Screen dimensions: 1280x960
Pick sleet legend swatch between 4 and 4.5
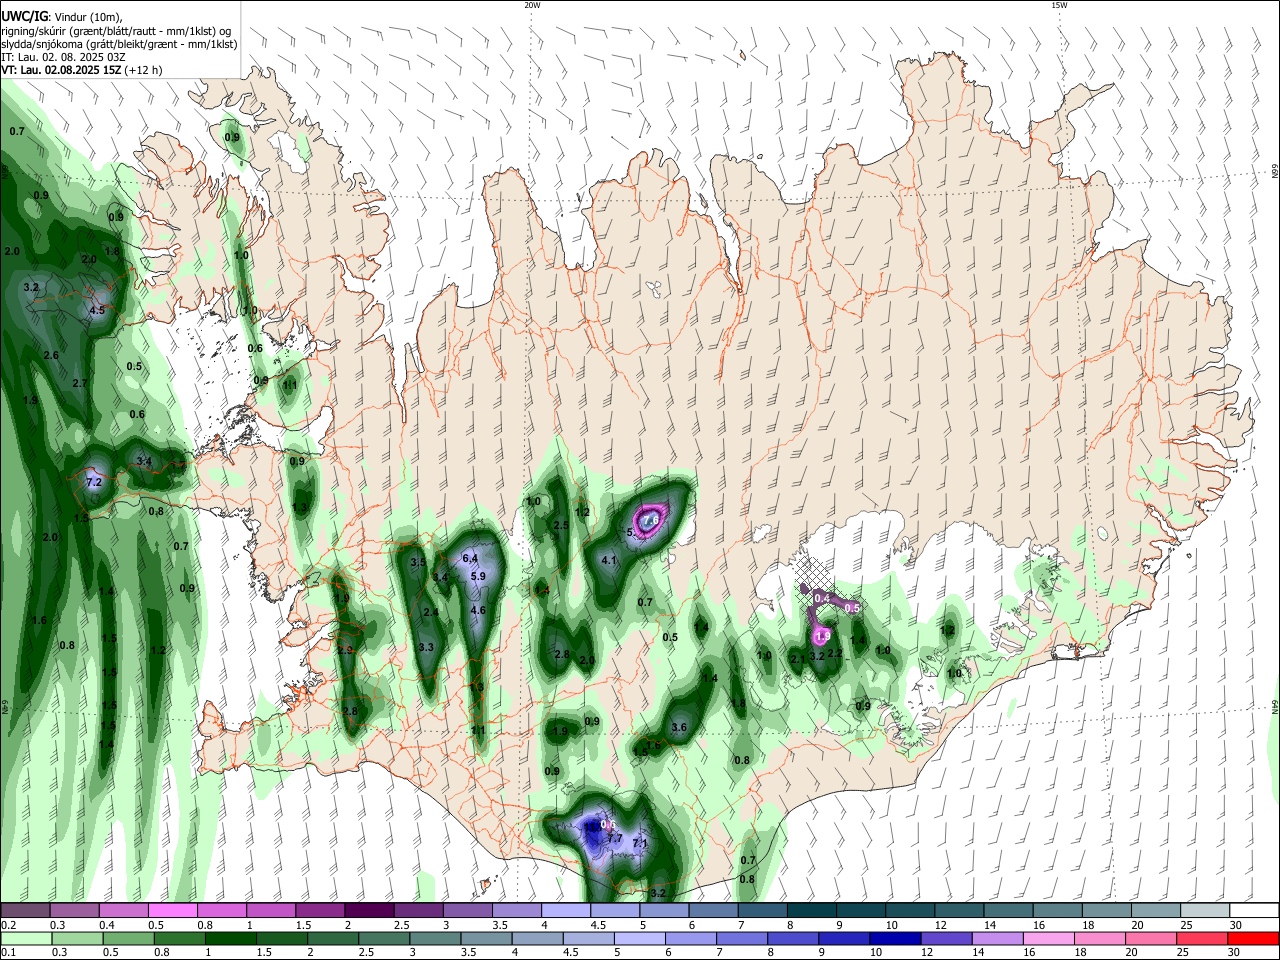point(566,910)
